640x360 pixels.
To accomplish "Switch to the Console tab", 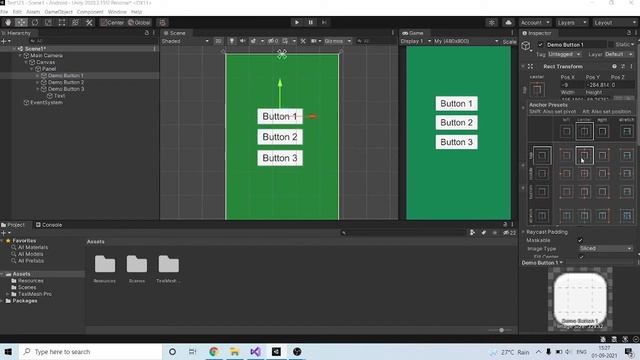I will pyautogui.click(x=49, y=225).
